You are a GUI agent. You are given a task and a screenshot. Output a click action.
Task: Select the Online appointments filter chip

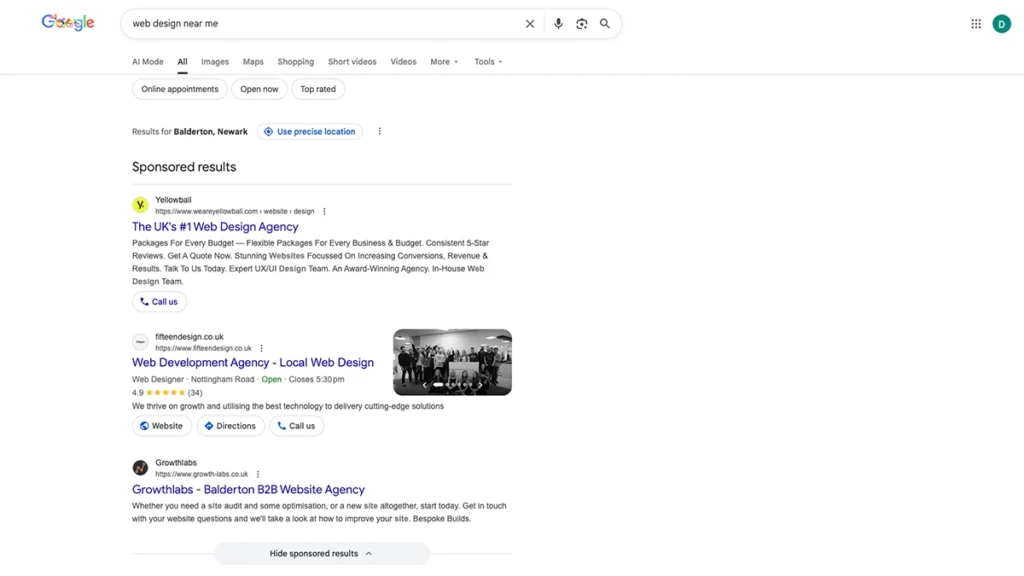coord(179,89)
